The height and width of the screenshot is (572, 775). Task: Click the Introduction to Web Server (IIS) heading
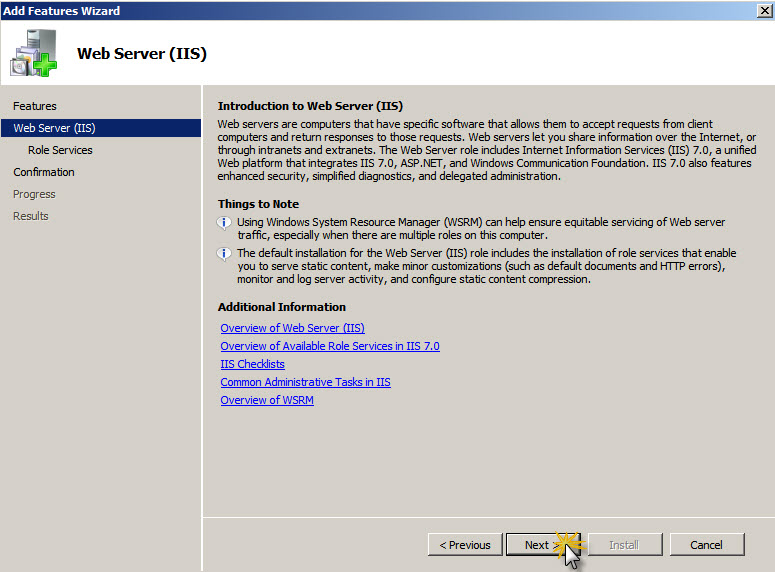310,106
